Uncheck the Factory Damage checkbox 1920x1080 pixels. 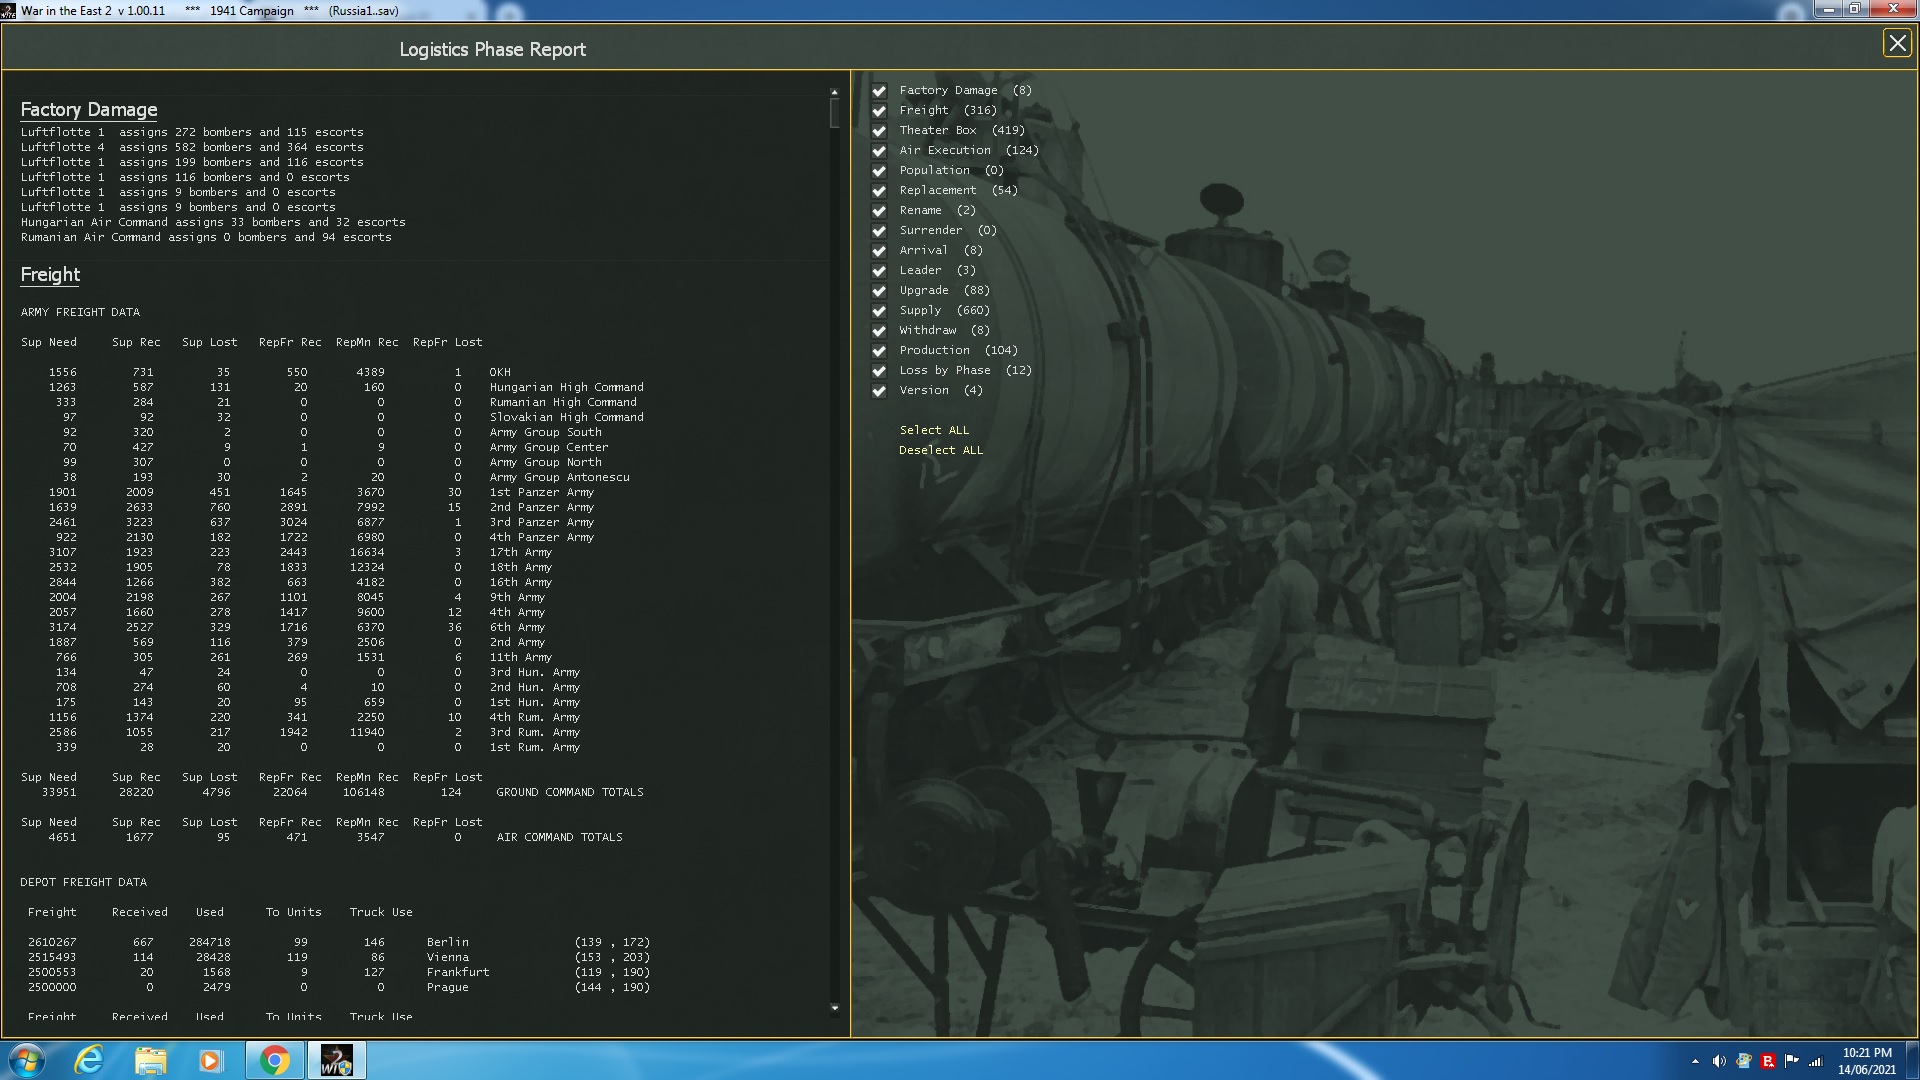tap(879, 91)
